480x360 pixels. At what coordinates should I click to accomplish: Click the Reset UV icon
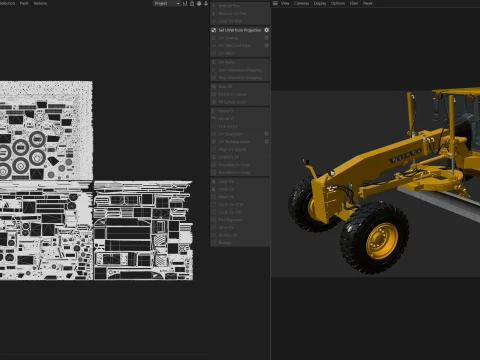pos(214,197)
